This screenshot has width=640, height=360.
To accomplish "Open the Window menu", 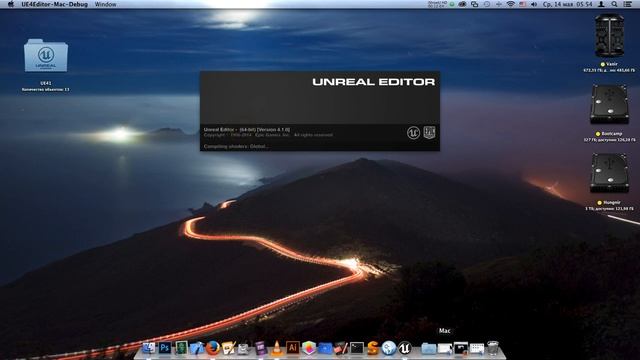I will 105,4.
